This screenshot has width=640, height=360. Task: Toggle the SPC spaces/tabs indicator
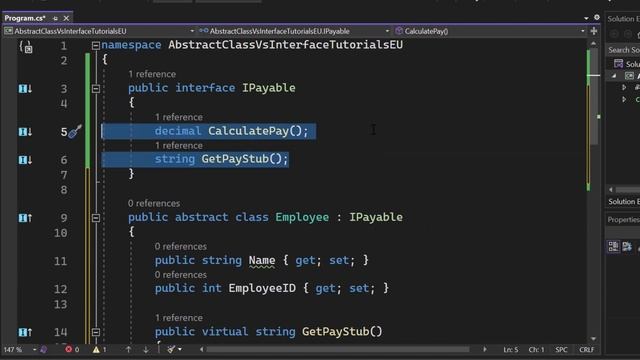[x=561, y=350]
